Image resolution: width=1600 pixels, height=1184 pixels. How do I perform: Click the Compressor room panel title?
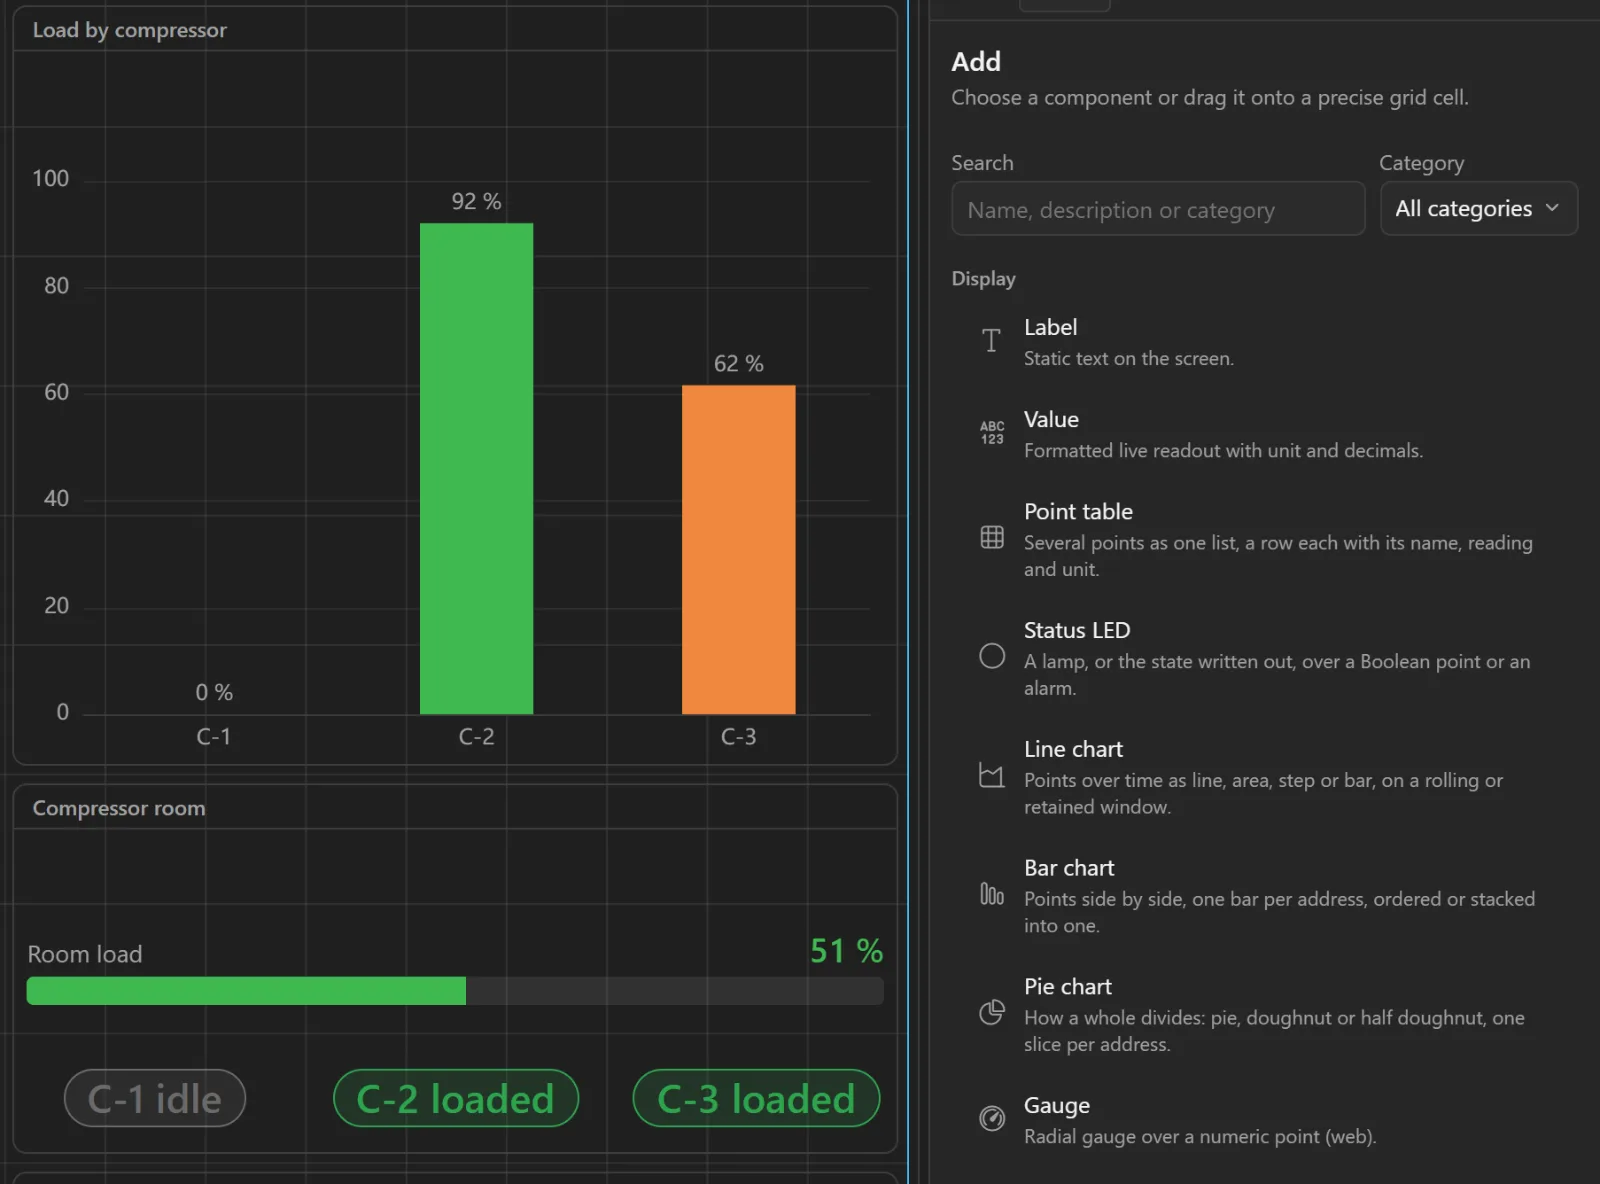119,808
